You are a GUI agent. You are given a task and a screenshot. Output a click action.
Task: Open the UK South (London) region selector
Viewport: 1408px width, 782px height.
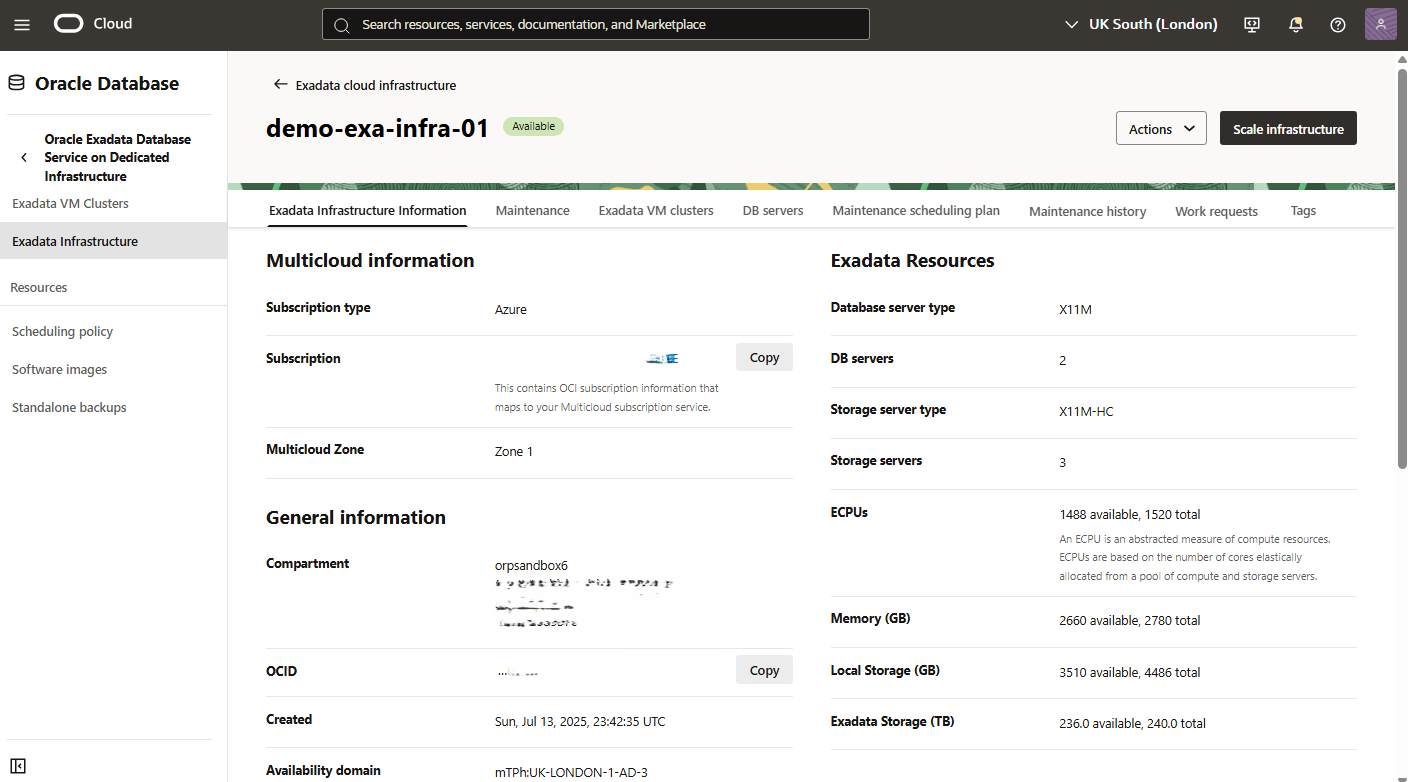click(1140, 24)
